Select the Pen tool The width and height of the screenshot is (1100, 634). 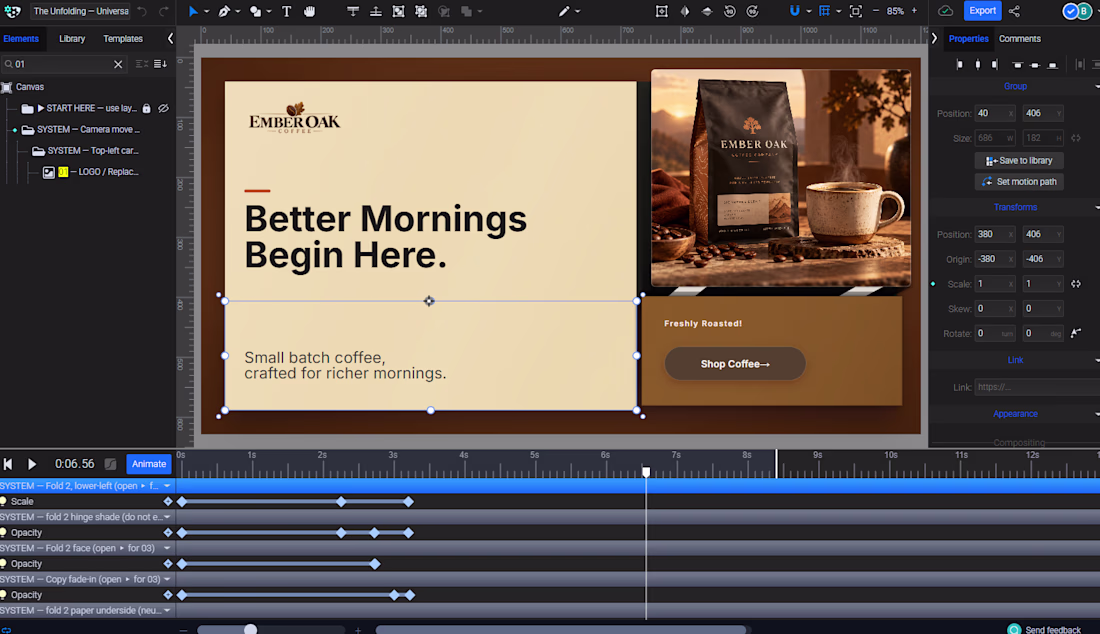tap(224, 11)
